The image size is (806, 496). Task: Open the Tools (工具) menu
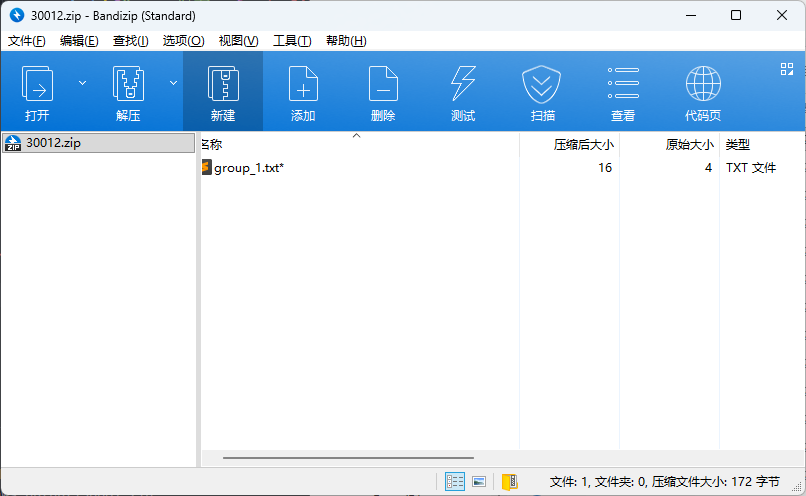[292, 41]
